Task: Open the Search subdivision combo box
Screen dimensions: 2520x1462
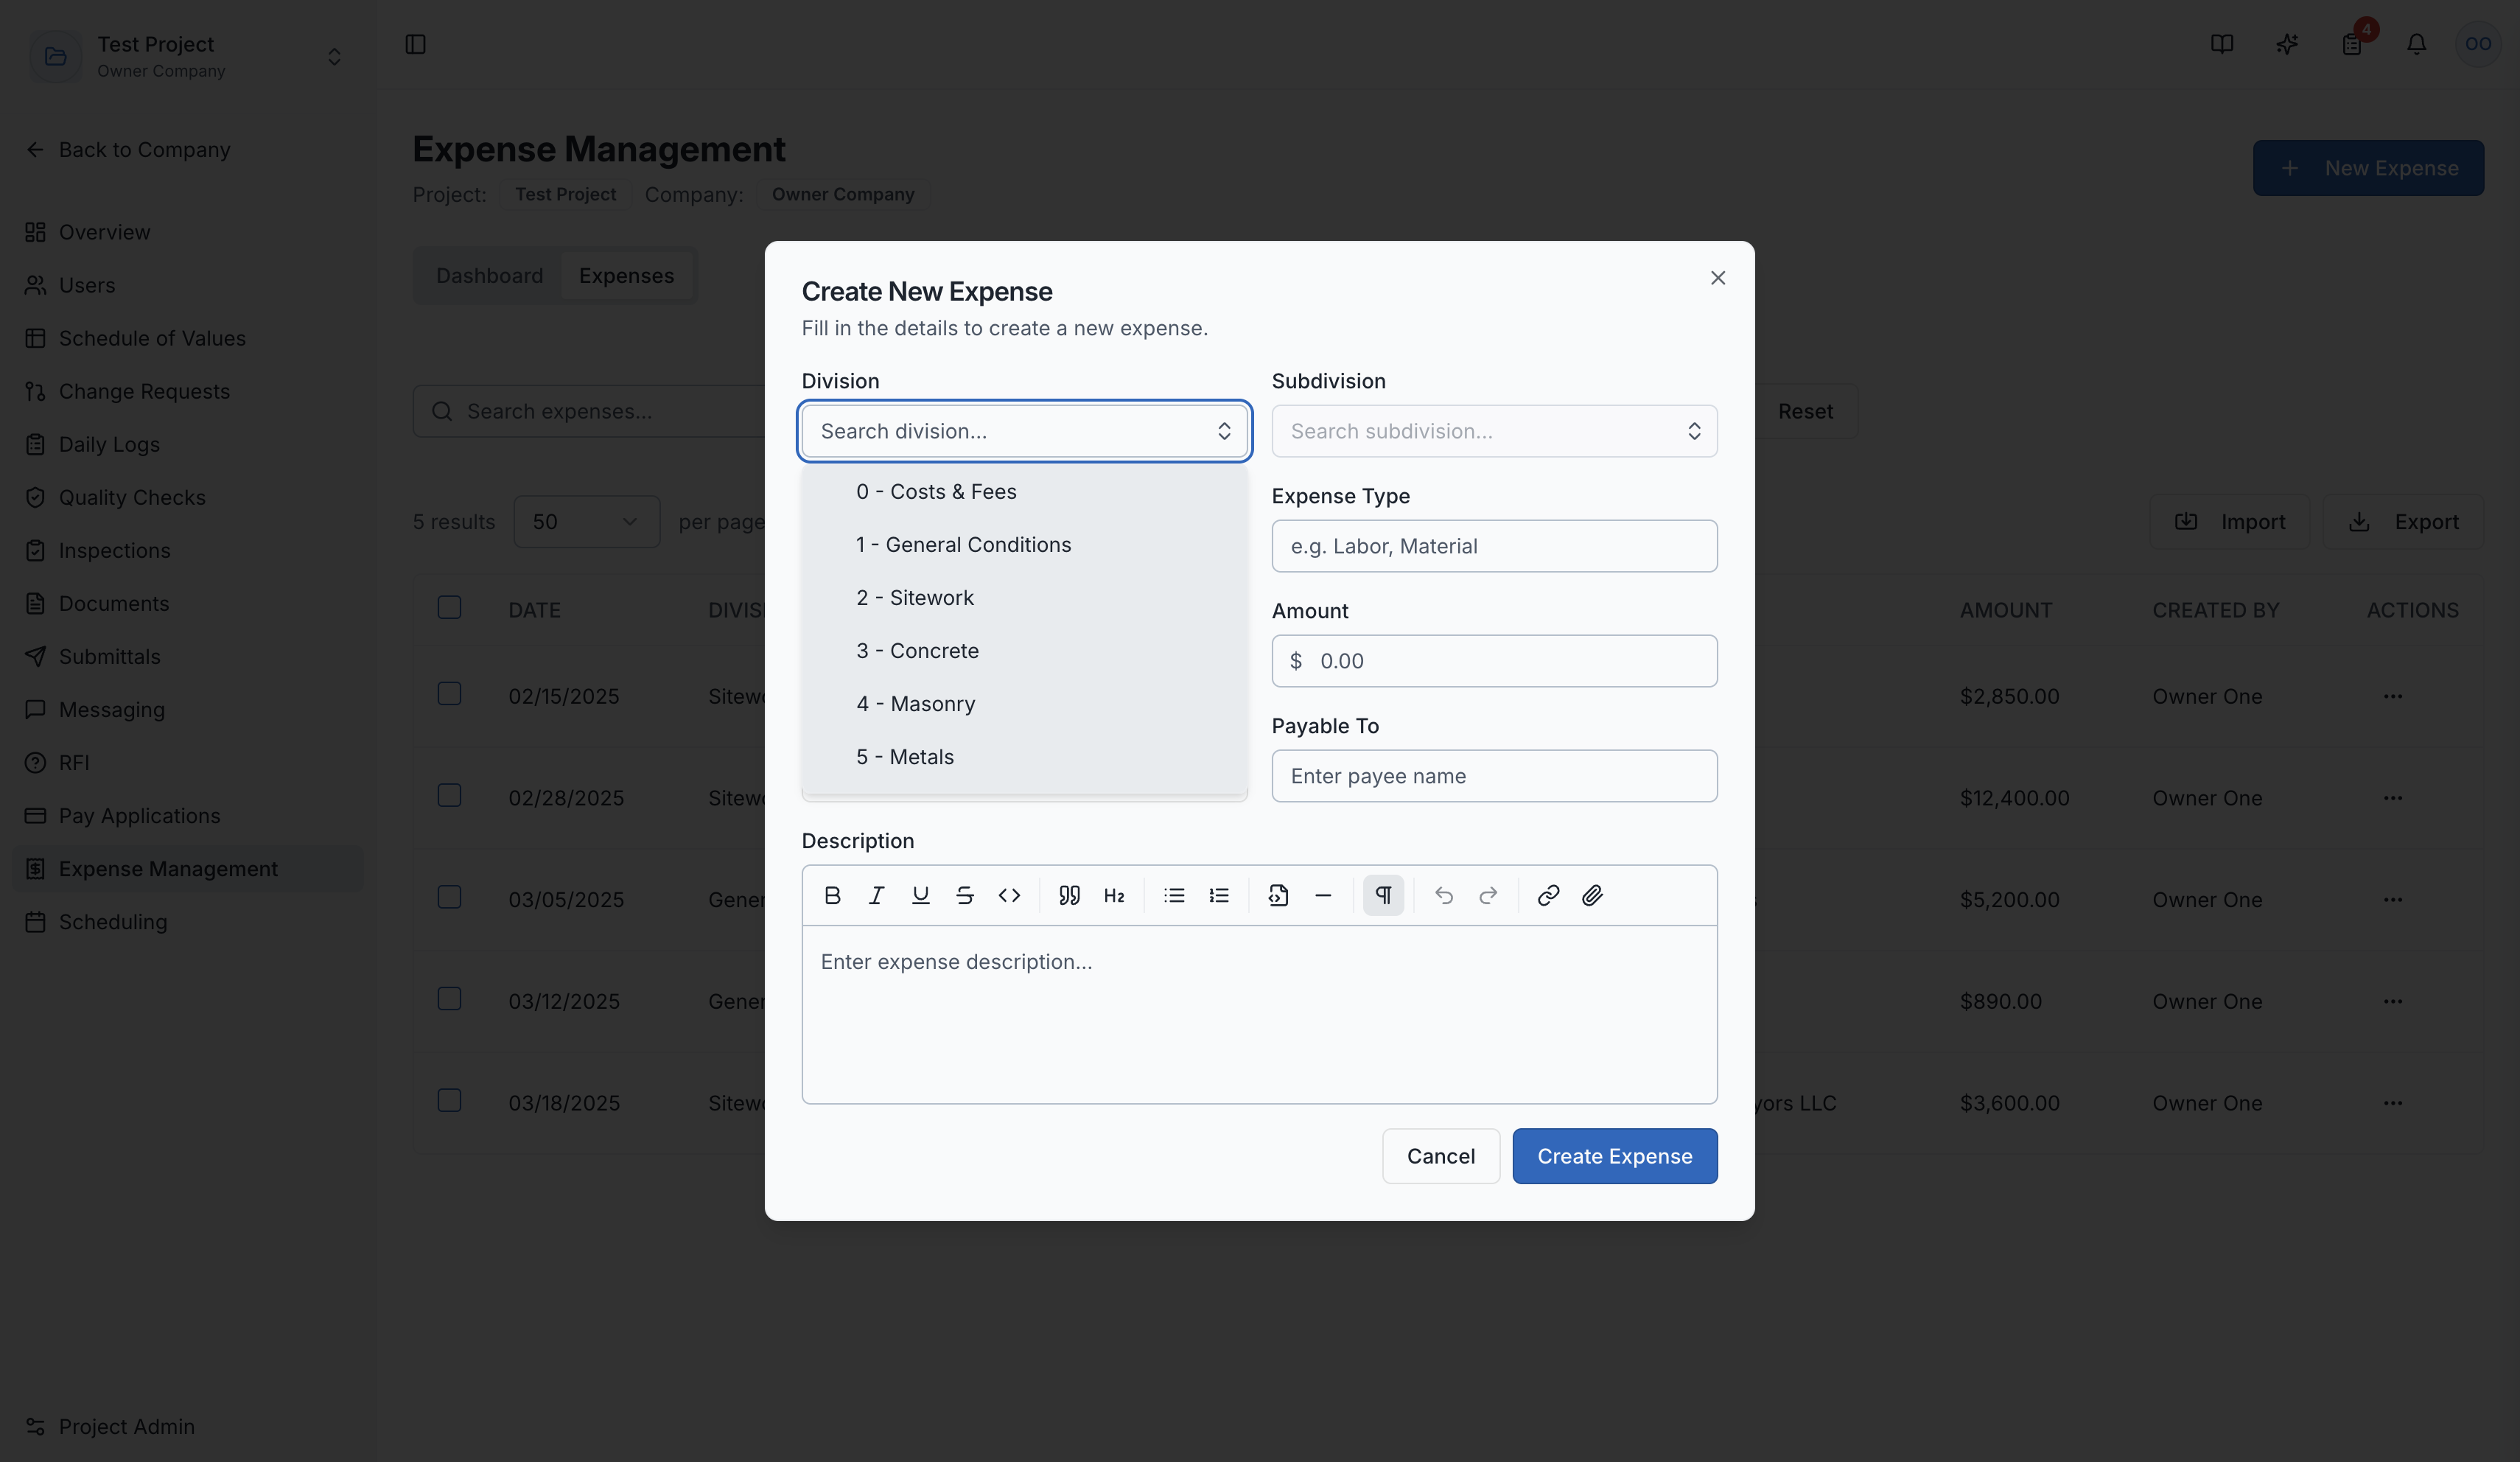Action: pos(1494,431)
